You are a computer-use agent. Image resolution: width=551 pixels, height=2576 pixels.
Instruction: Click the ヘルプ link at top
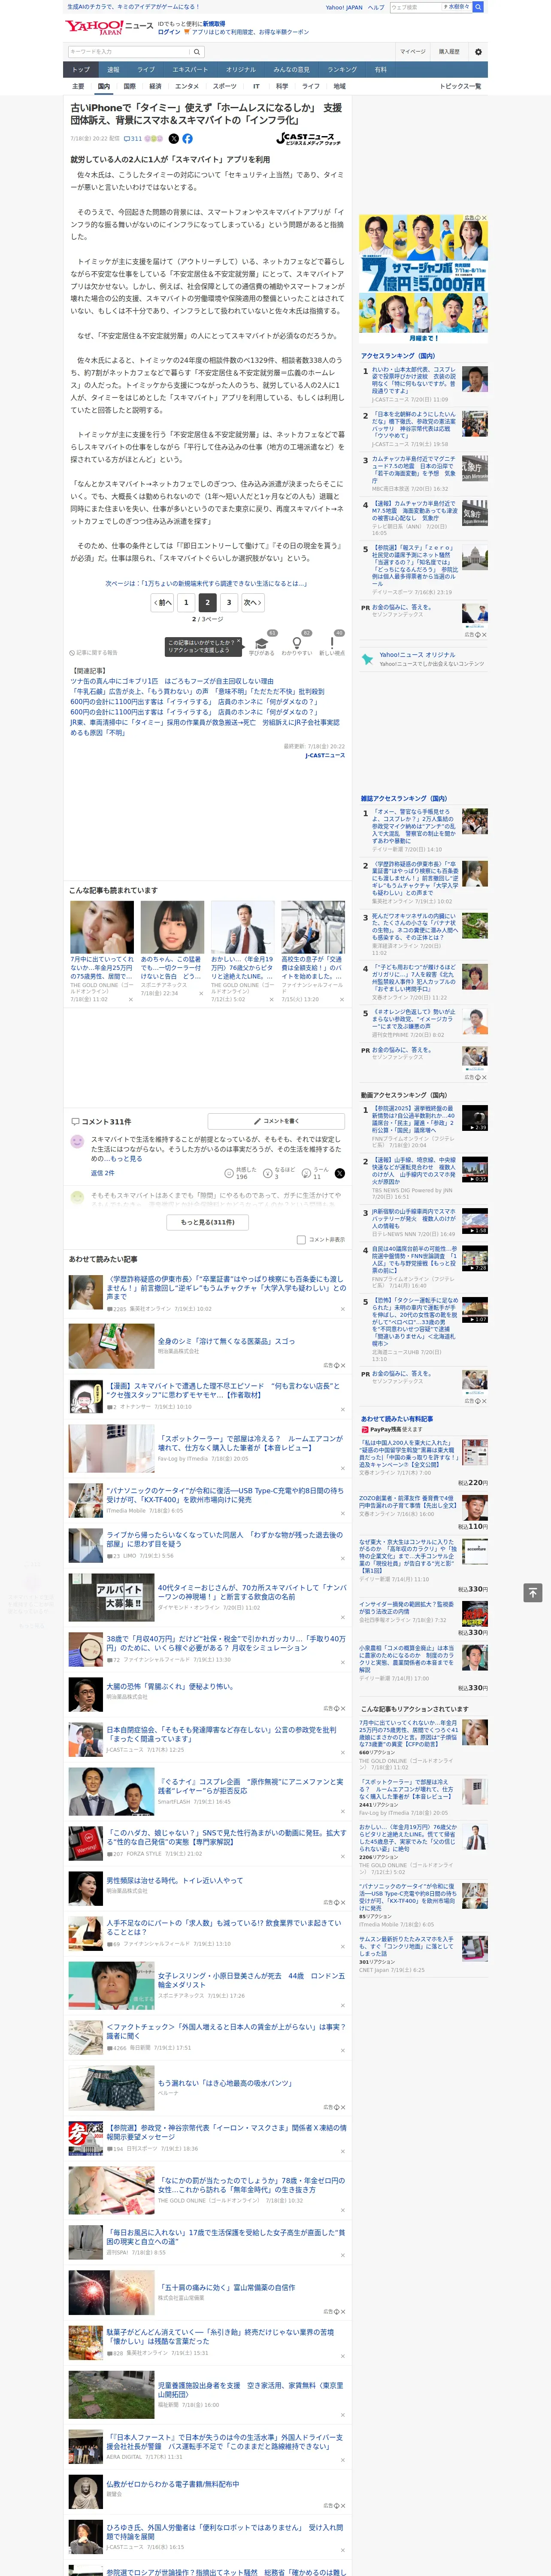click(375, 7)
